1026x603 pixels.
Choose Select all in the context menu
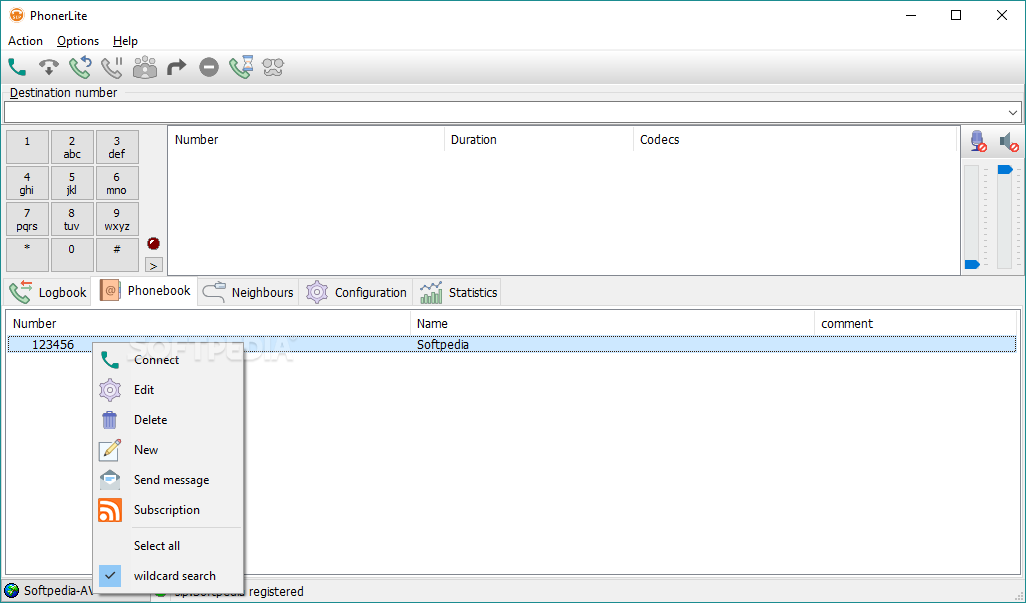pyautogui.click(x=168, y=545)
